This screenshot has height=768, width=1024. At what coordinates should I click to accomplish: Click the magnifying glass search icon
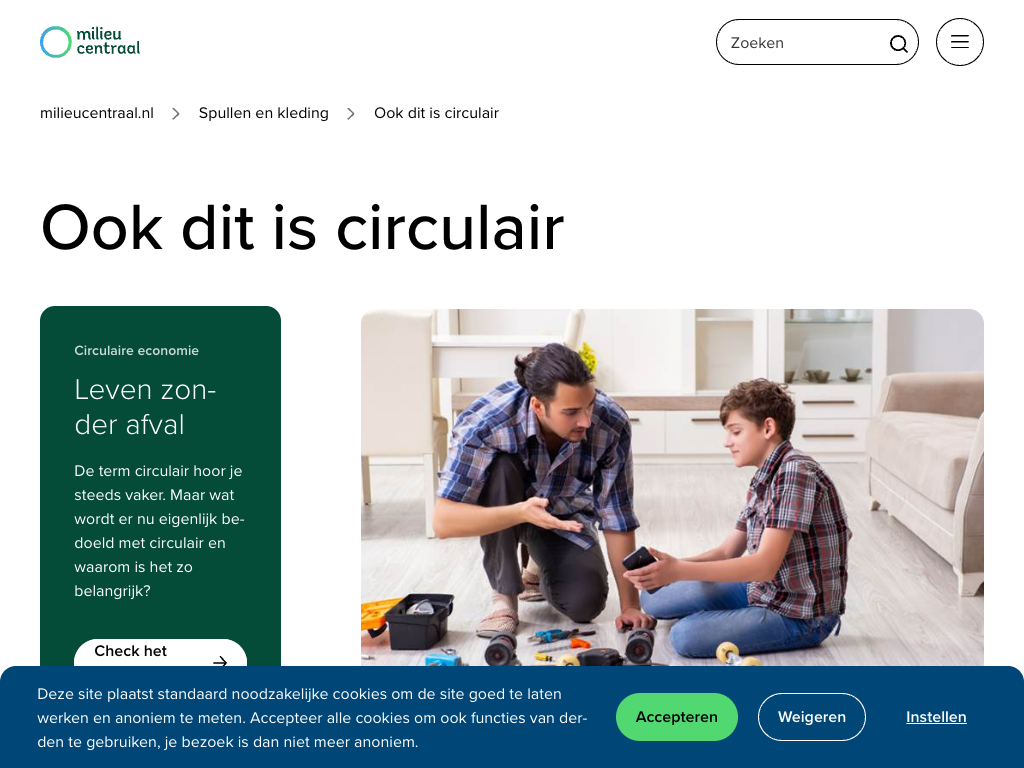[x=899, y=43]
